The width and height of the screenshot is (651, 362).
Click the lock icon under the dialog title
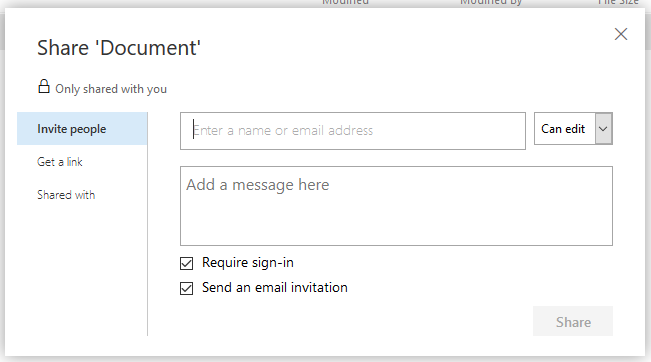click(44, 86)
